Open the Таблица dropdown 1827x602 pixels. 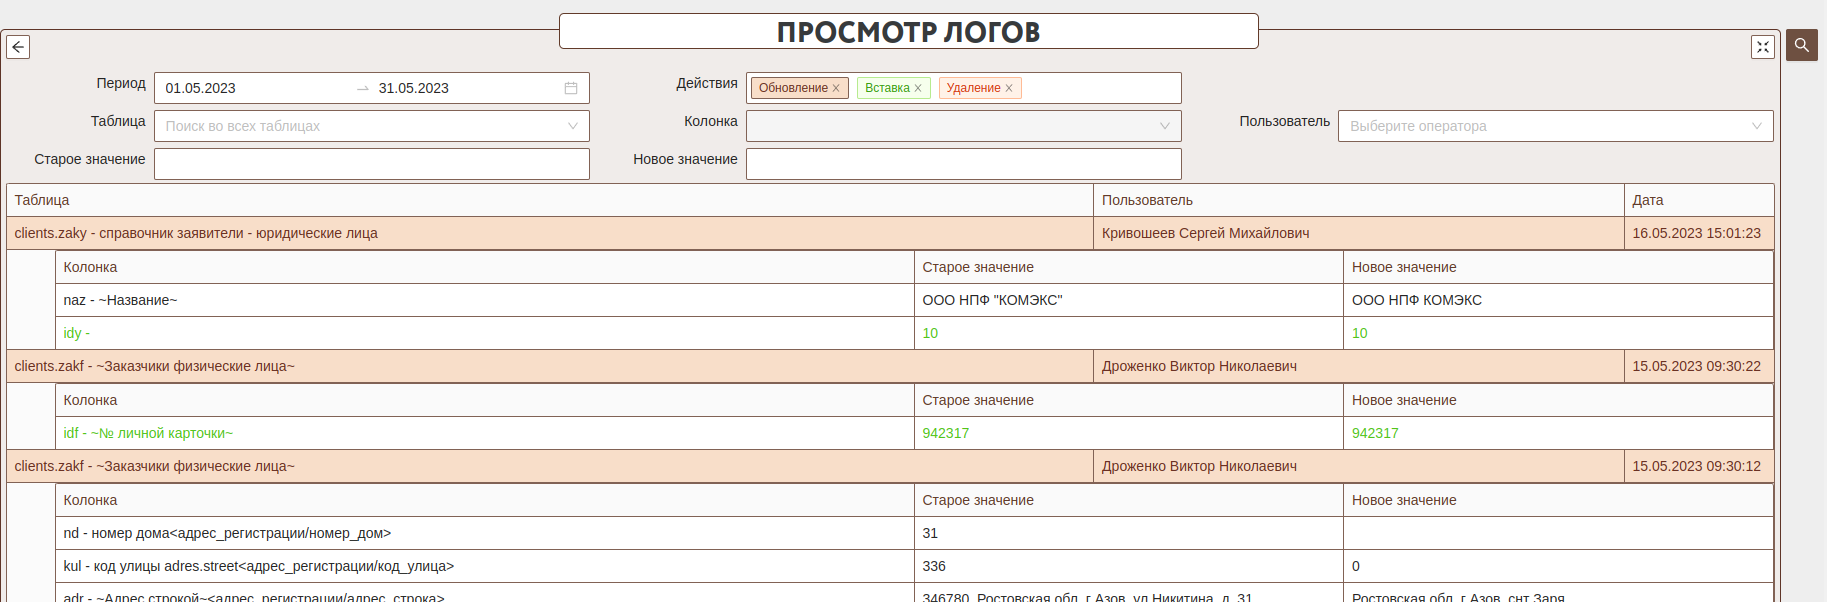point(371,126)
